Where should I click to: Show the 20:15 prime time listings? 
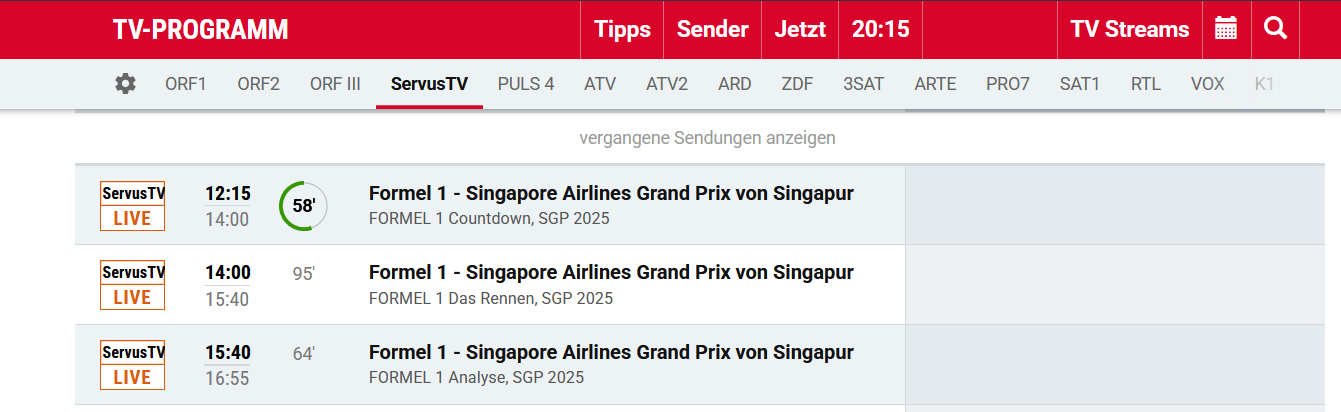[880, 29]
